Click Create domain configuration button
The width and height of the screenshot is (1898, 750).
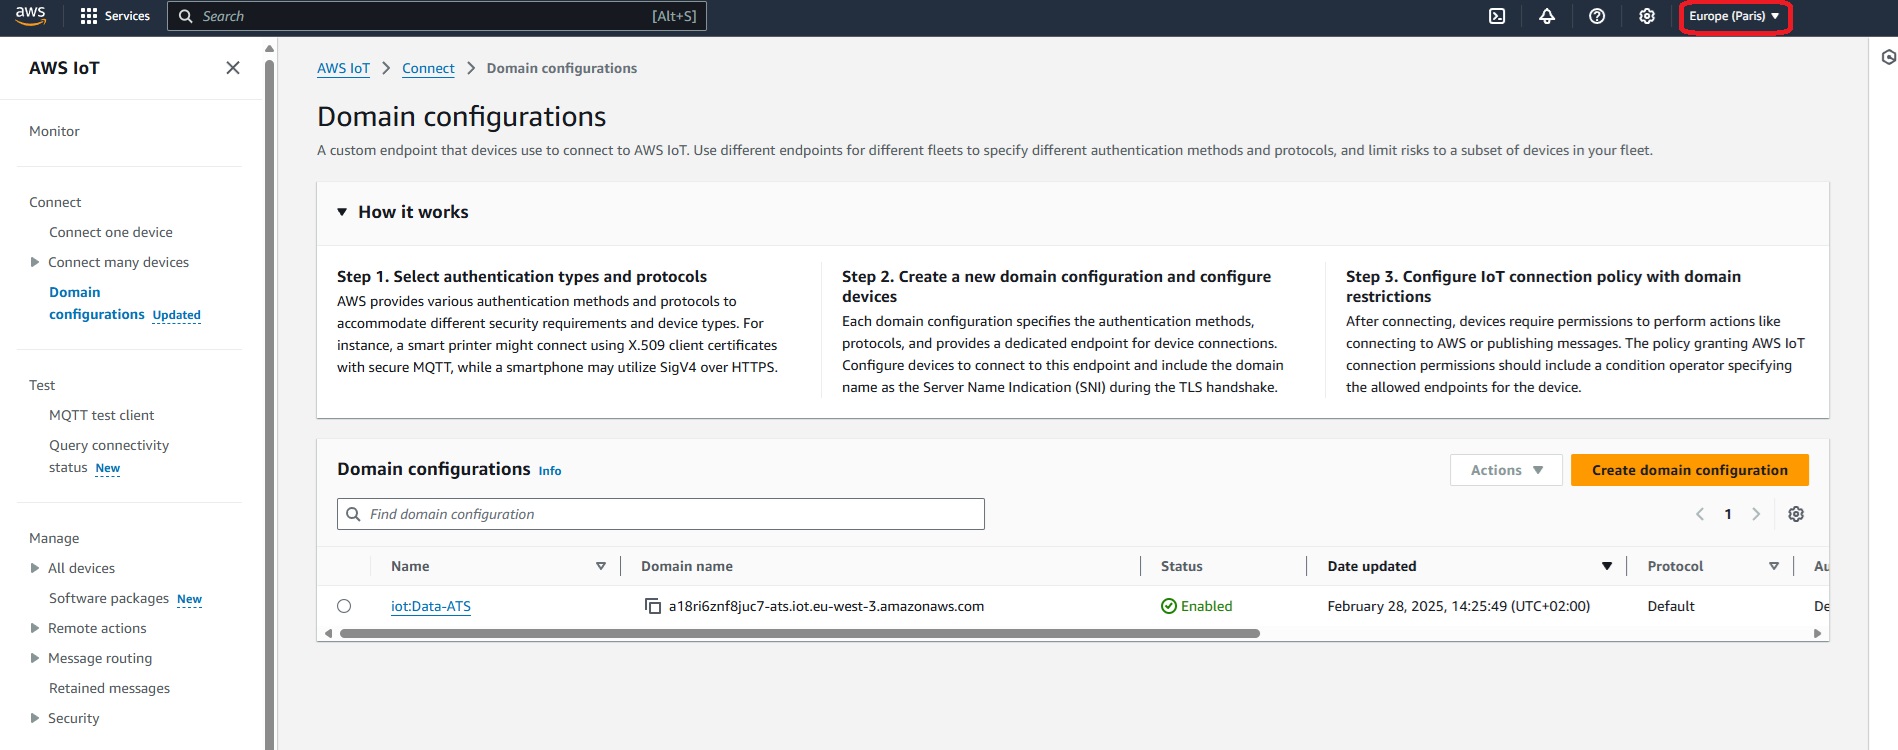1689,470
